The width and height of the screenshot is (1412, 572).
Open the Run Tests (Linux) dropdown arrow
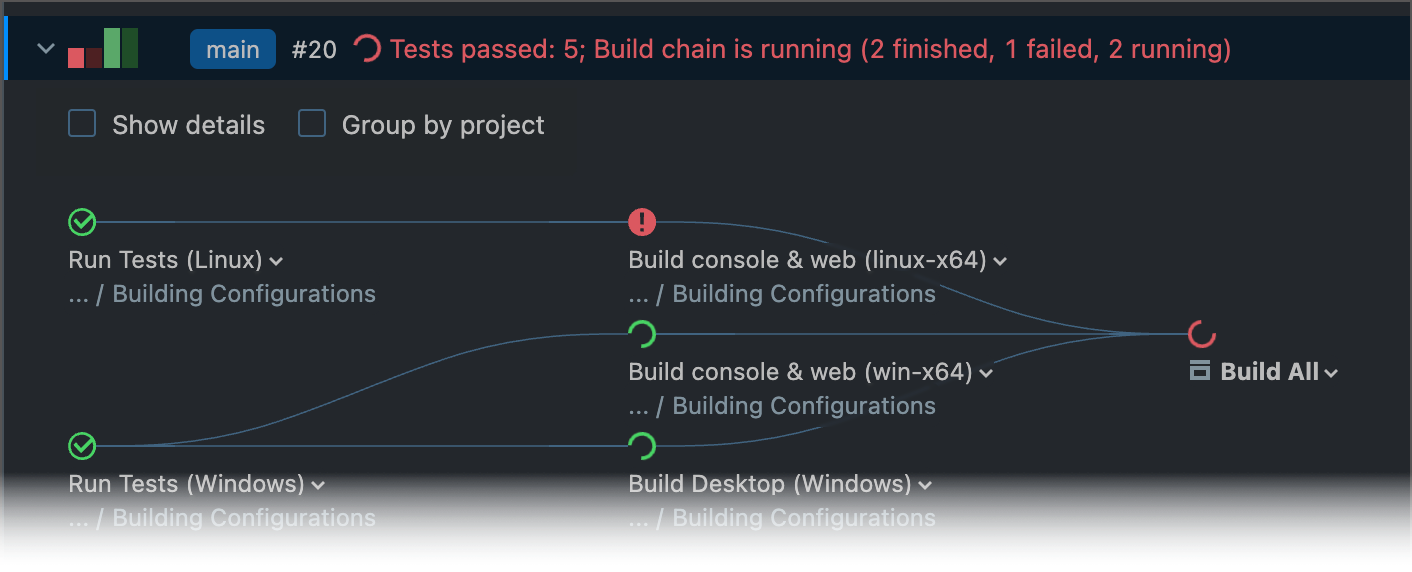pyautogui.click(x=277, y=262)
